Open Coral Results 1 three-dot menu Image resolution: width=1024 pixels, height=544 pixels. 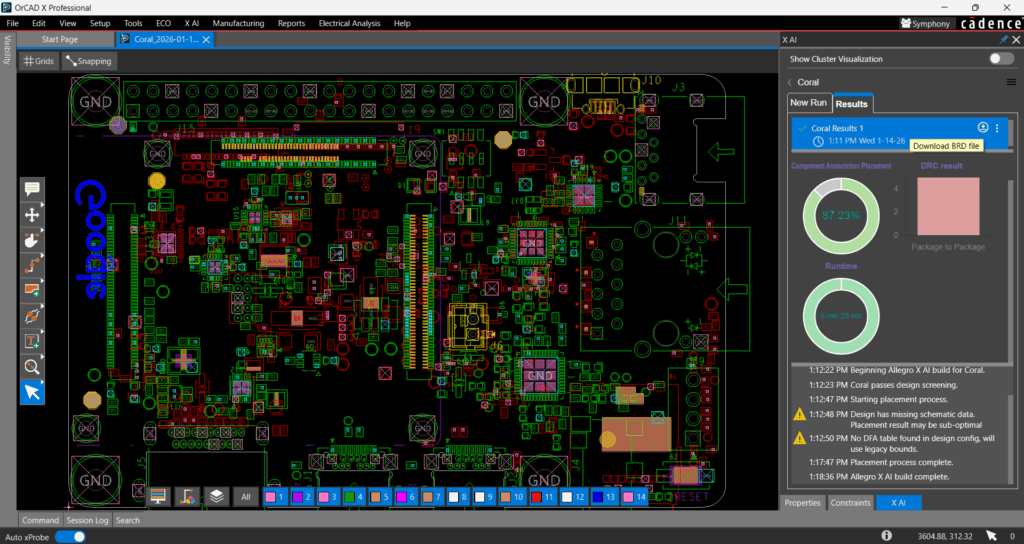tap(997, 128)
